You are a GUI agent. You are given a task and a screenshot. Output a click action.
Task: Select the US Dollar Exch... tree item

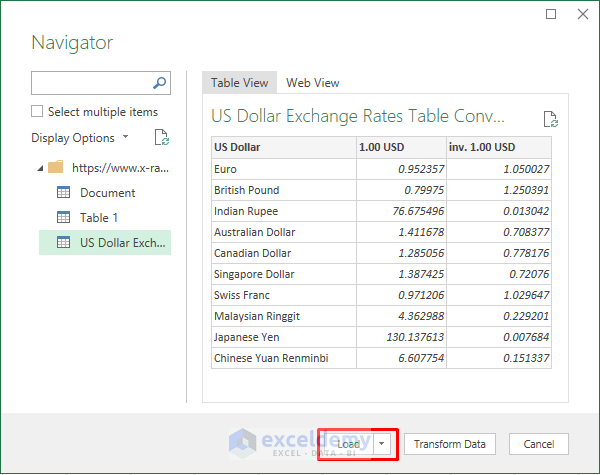point(105,242)
